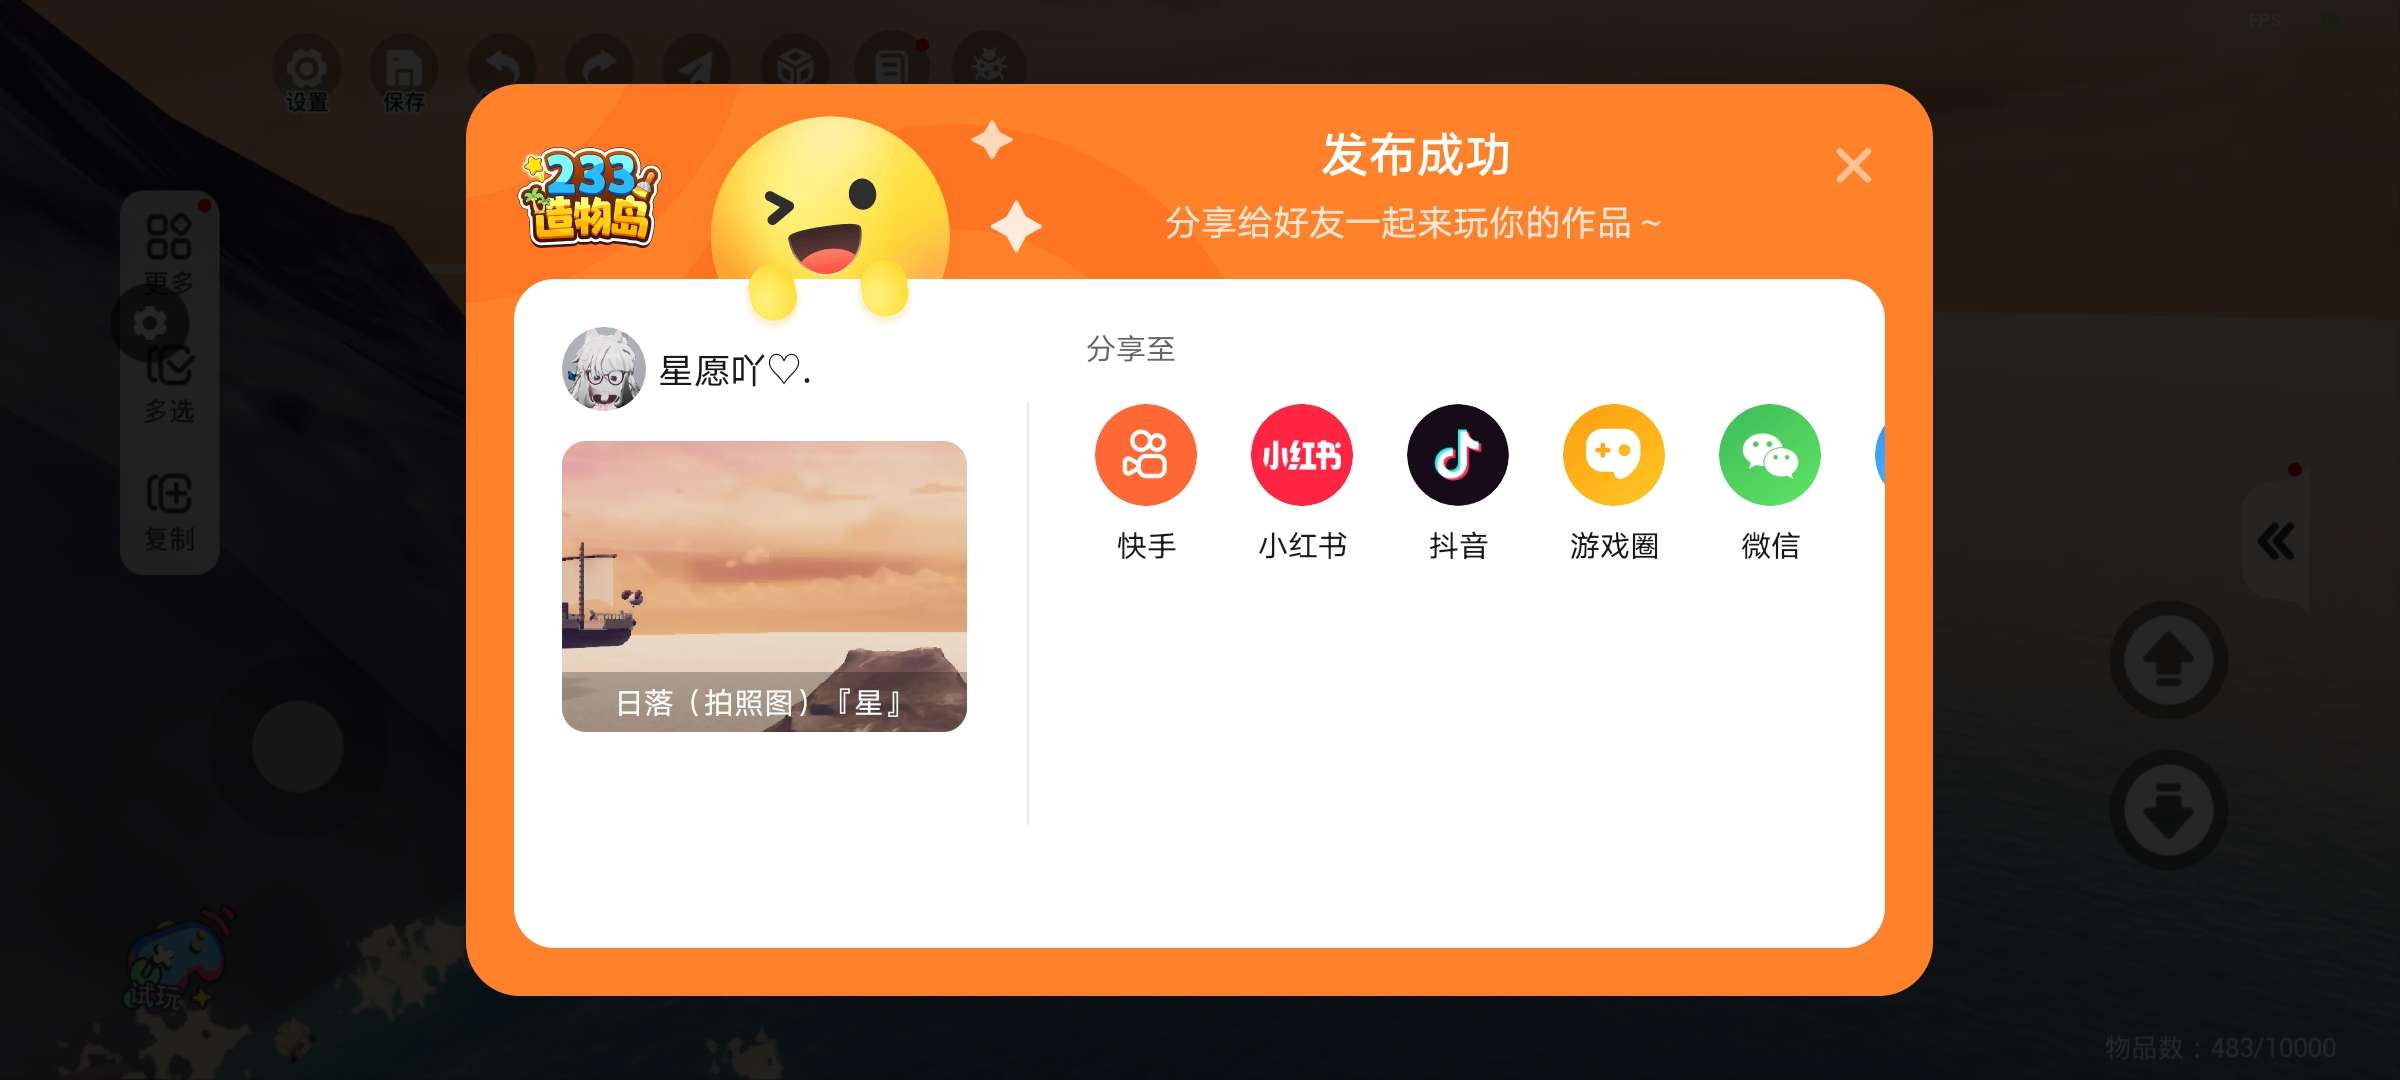The height and width of the screenshot is (1080, 2400).
Task: Click the 233造物岛 logo
Action: 590,197
